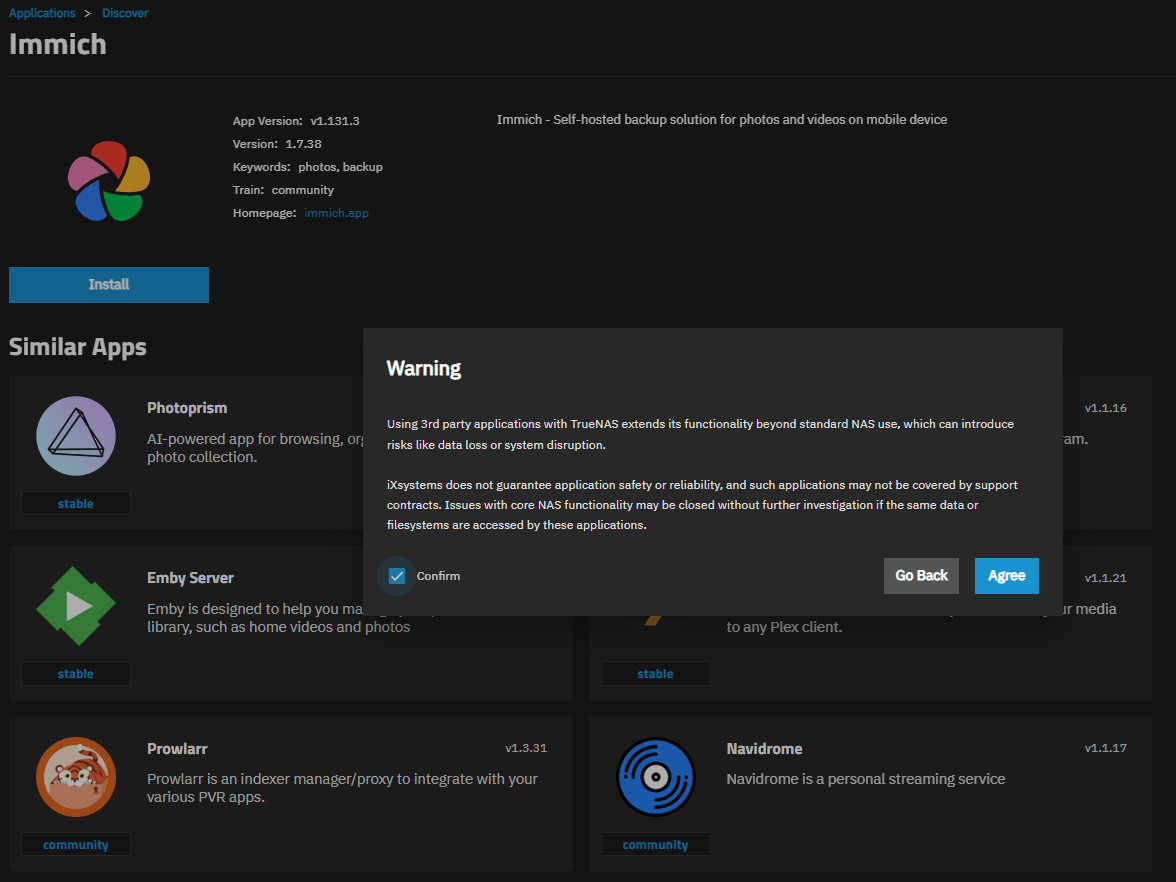This screenshot has height=882, width=1176.
Task: Click Go Back in the warning dialog
Action: click(x=921, y=576)
